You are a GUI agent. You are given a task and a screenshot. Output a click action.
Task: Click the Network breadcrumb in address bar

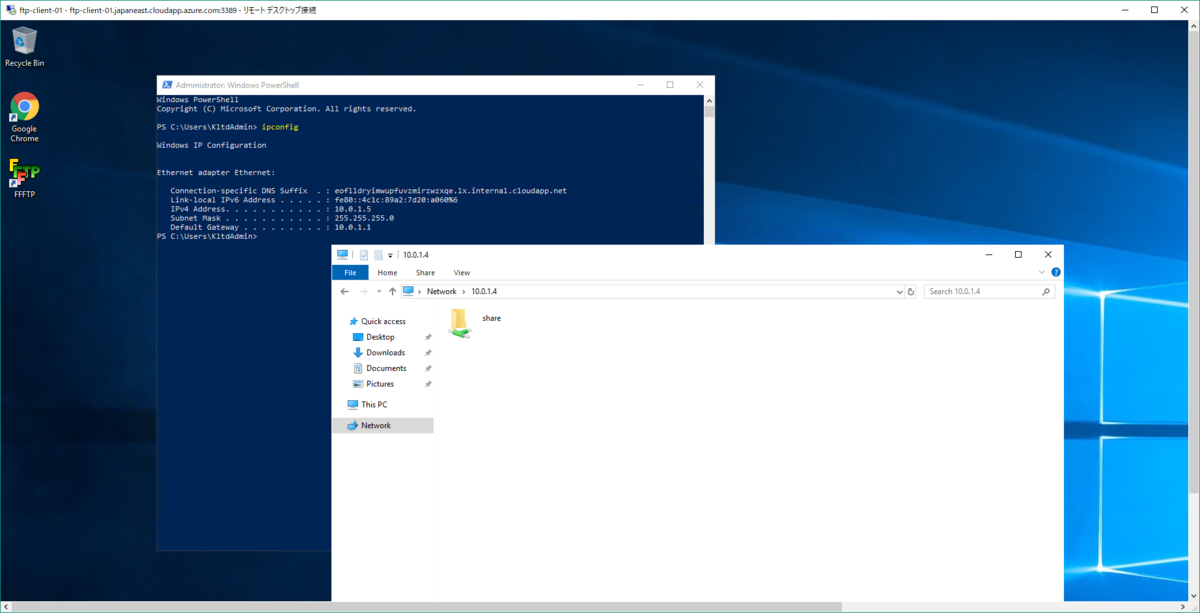click(441, 291)
